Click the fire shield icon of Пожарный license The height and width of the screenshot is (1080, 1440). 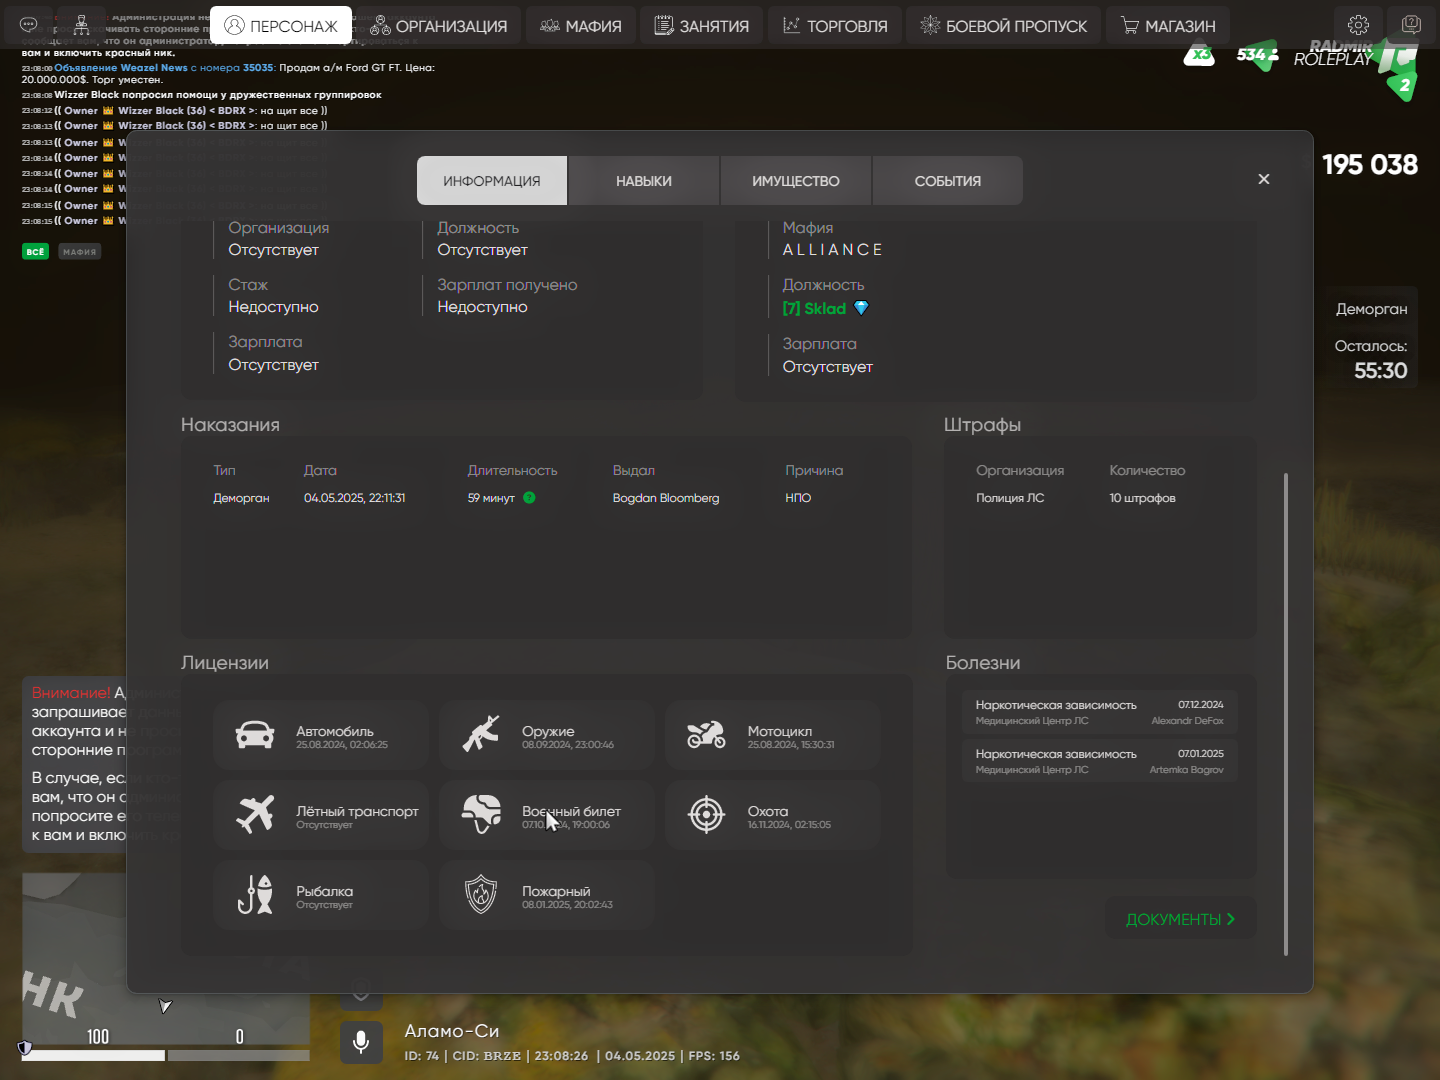pos(481,895)
